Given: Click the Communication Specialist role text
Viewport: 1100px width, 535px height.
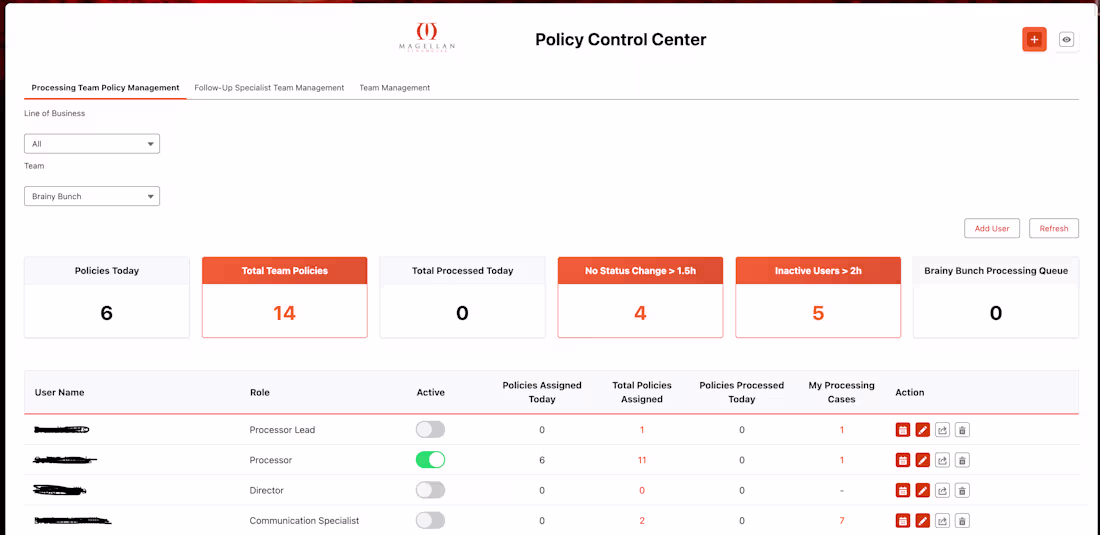Looking at the screenshot, I should tap(304, 521).
